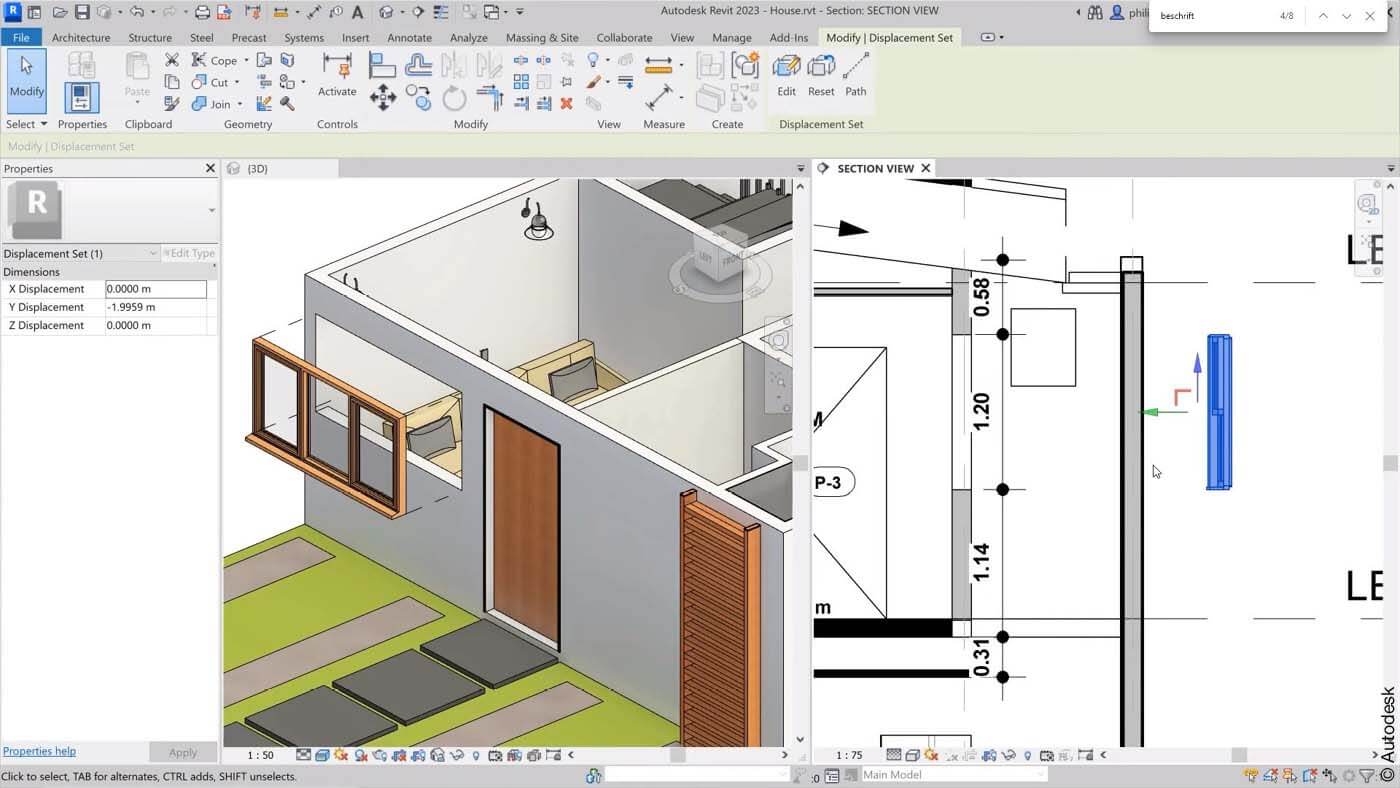Select the Trim/Extend to Corner tool
The height and width of the screenshot is (788, 1400).
pos(490,97)
